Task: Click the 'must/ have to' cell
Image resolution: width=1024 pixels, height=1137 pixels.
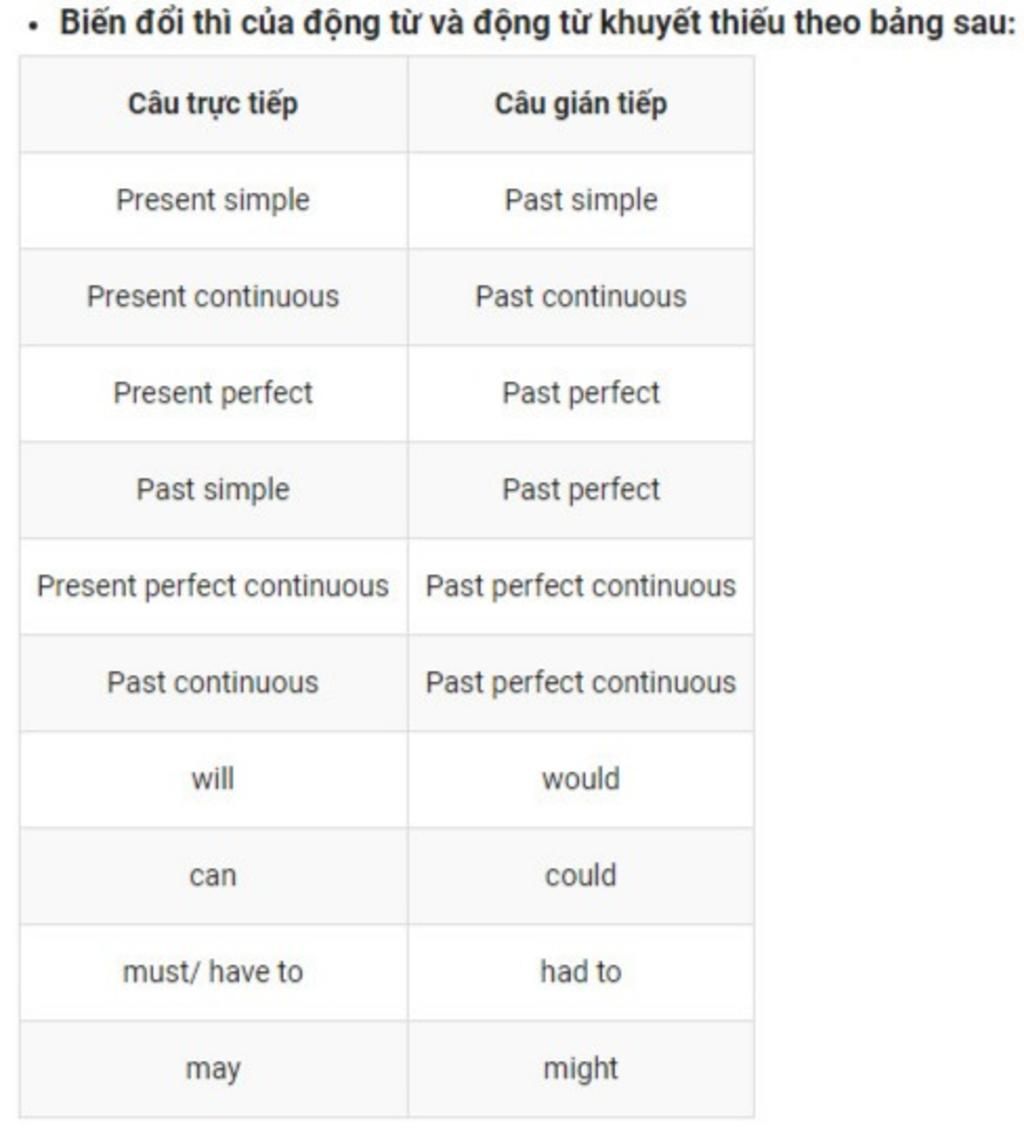Action: (x=213, y=972)
